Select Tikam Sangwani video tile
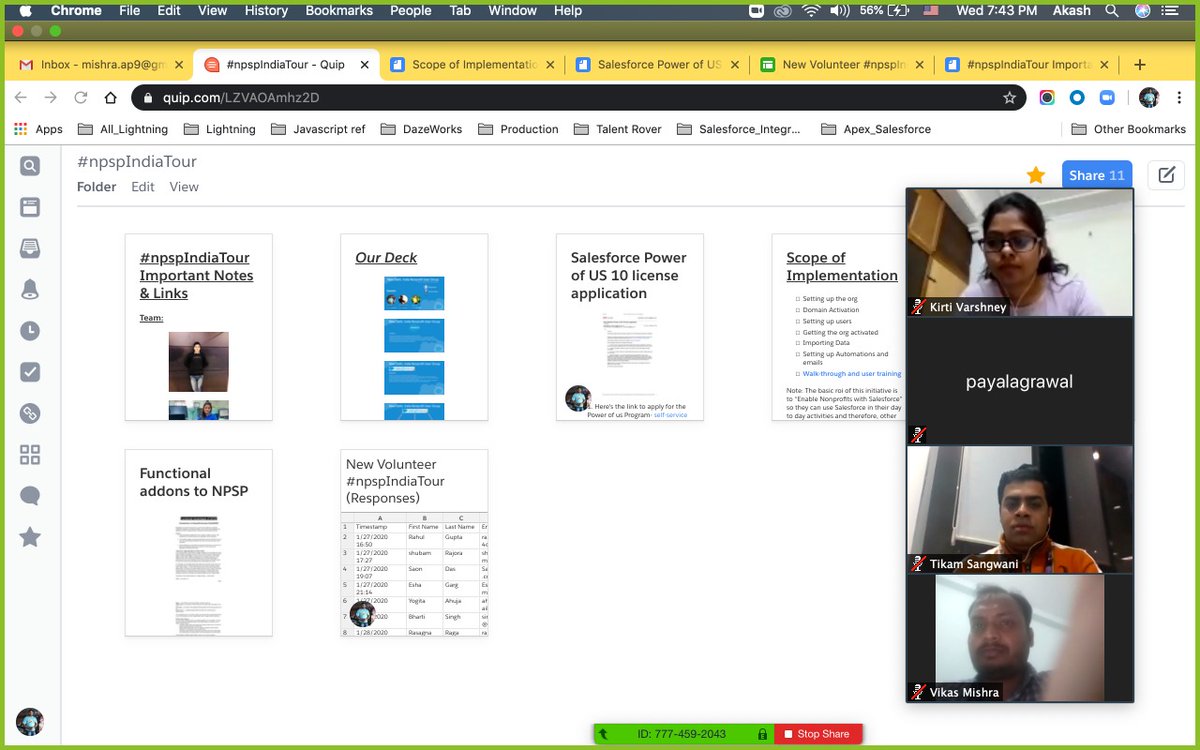This screenshot has width=1200, height=750. [1020, 509]
